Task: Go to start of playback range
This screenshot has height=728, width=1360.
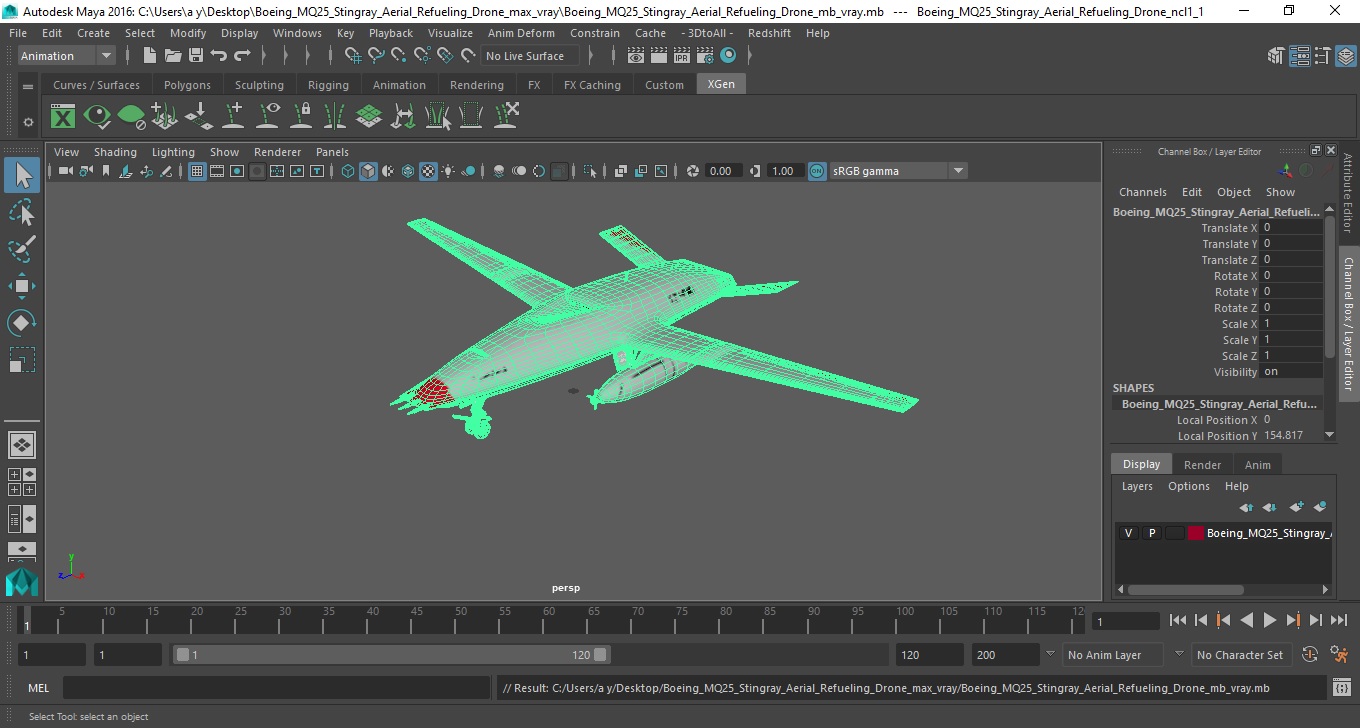Action: click(x=1178, y=620)
